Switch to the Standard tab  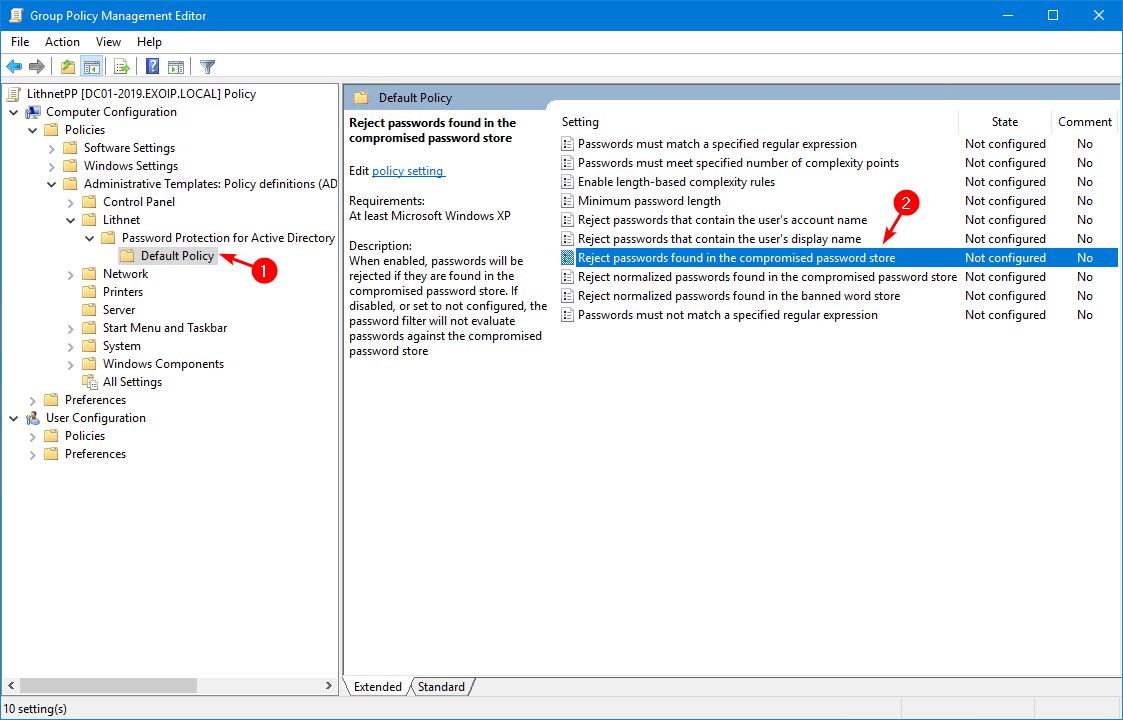(441, 686)
